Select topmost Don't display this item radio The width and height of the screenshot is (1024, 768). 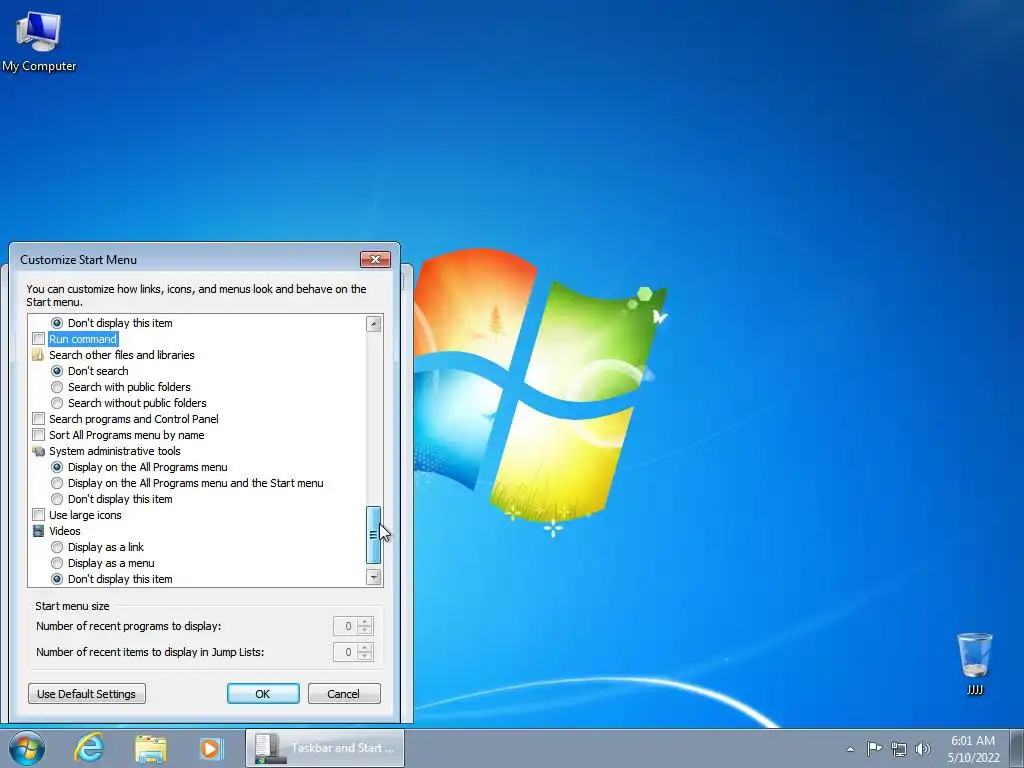click(x=57, y=323)
